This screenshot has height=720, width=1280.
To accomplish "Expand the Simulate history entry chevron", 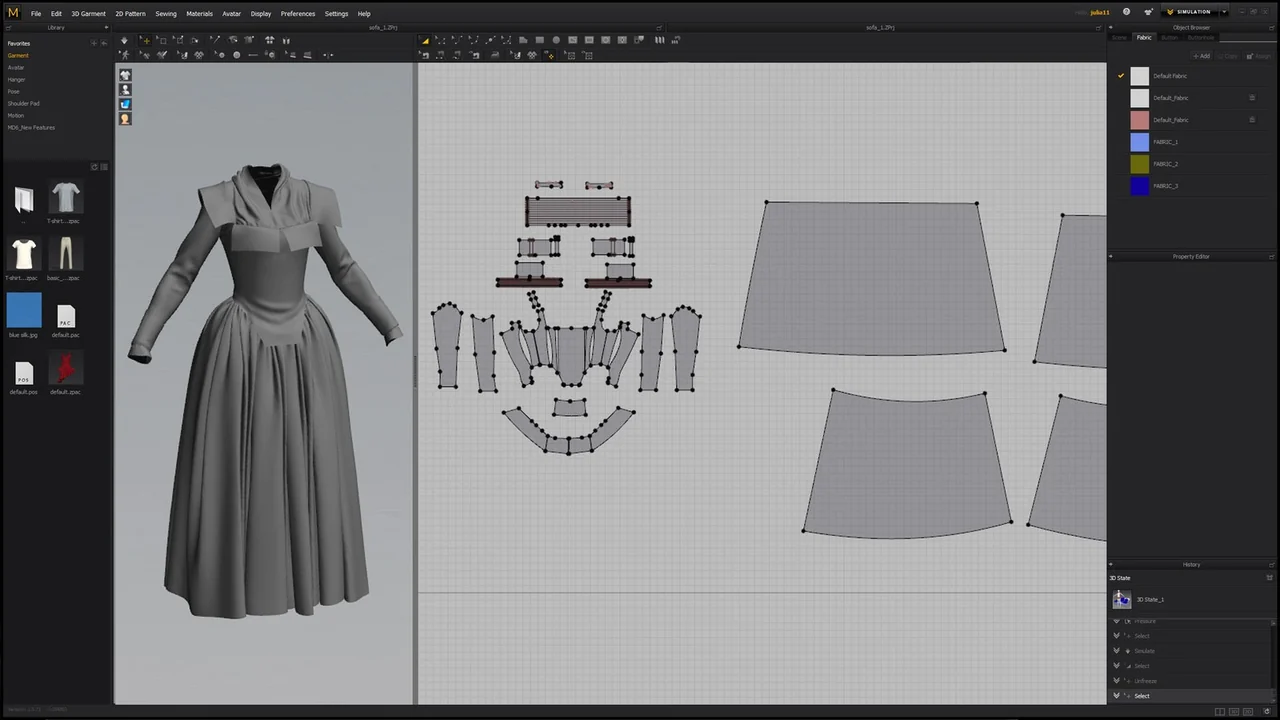I will pyautogui.click(x=1117, y=651).
